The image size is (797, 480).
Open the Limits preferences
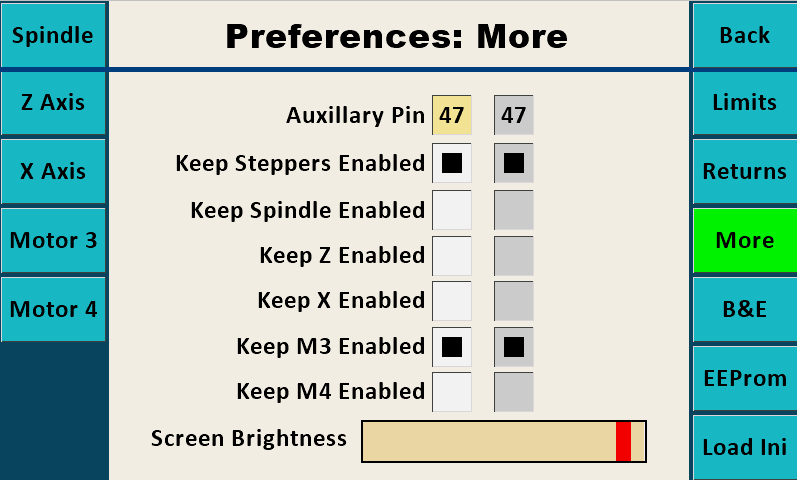tap(744, 102)
